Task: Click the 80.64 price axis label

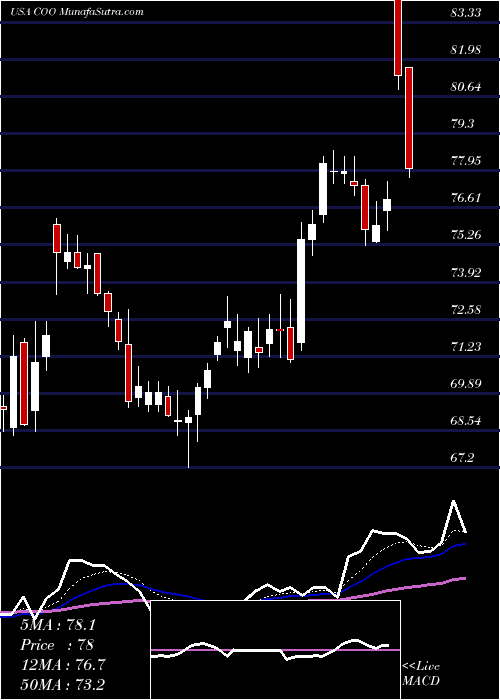Action: click(466, 87)
